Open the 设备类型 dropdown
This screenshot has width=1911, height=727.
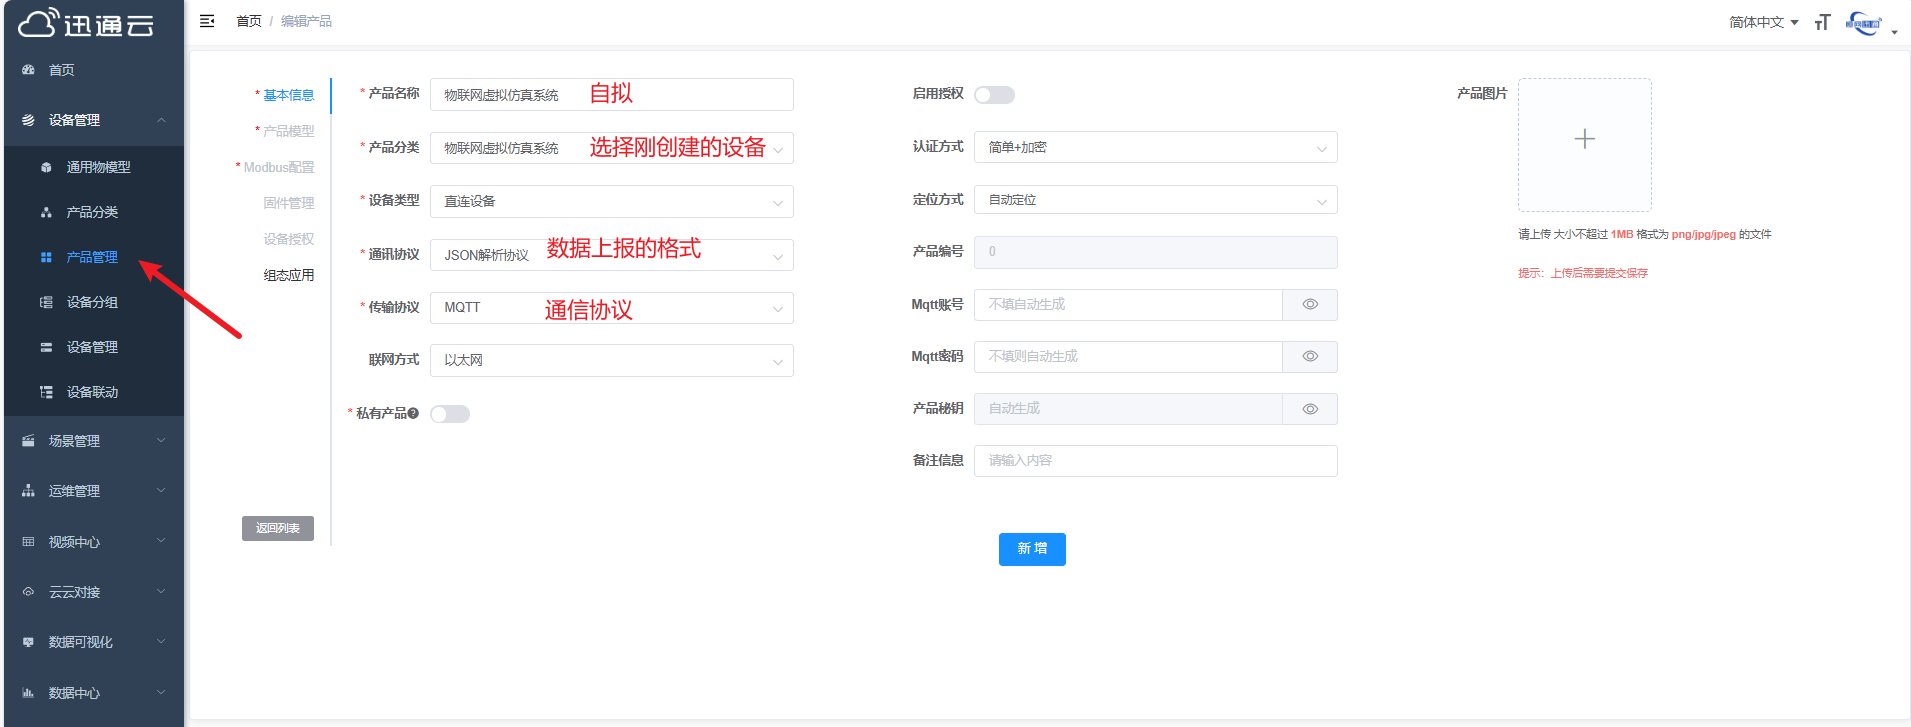tap(611, 201)
